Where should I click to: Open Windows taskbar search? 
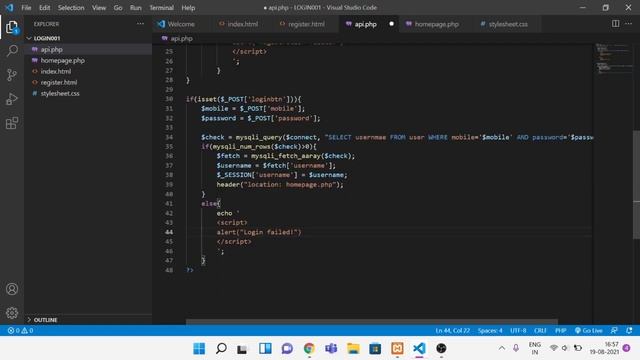pos(221,348)
